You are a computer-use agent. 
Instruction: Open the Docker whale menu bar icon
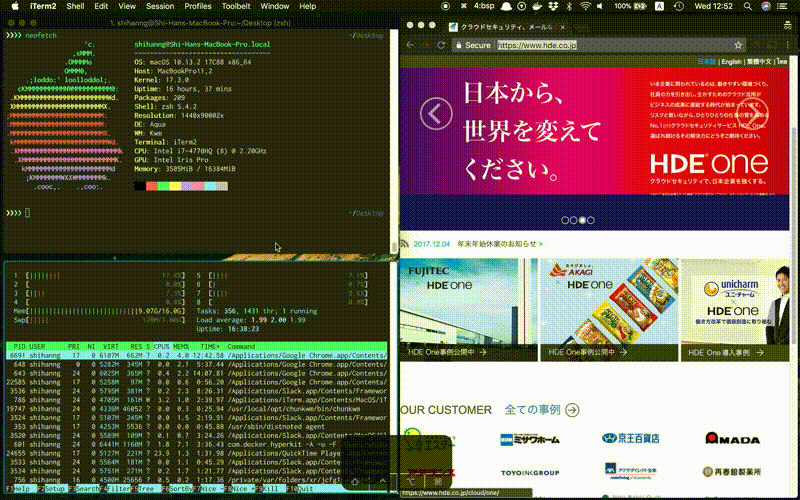(537, 6)
